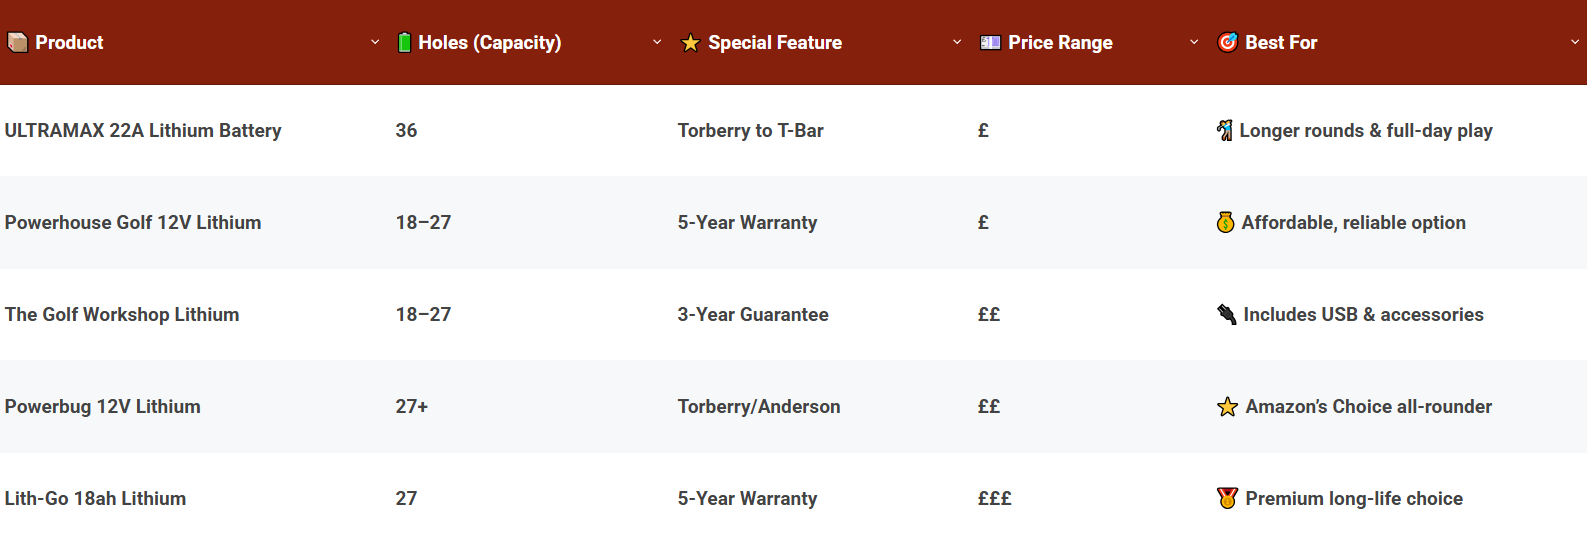Click the star icon beside Amazon's Choice
This screenshot has height=543, width=1587.
1227,407
